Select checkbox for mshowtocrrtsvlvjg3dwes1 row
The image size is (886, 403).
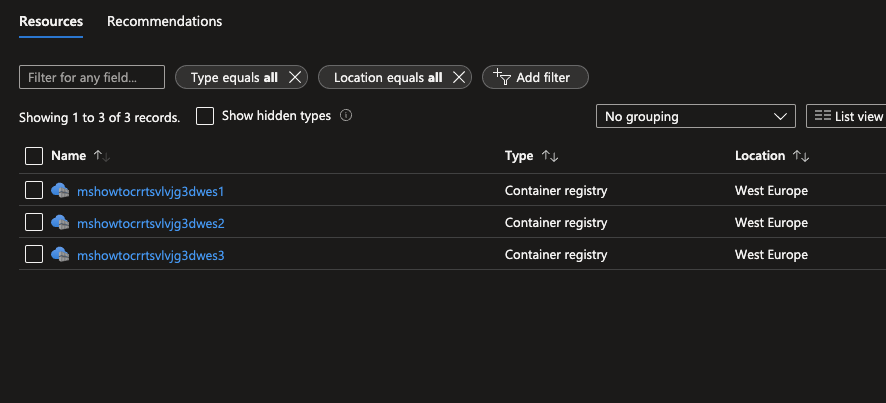click(x=34, y=190)
